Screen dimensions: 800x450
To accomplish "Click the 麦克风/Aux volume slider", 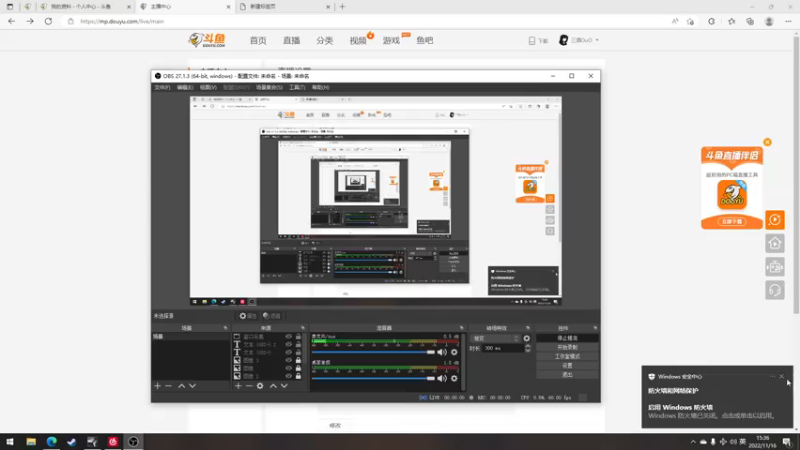I will [x=373, y=352].
